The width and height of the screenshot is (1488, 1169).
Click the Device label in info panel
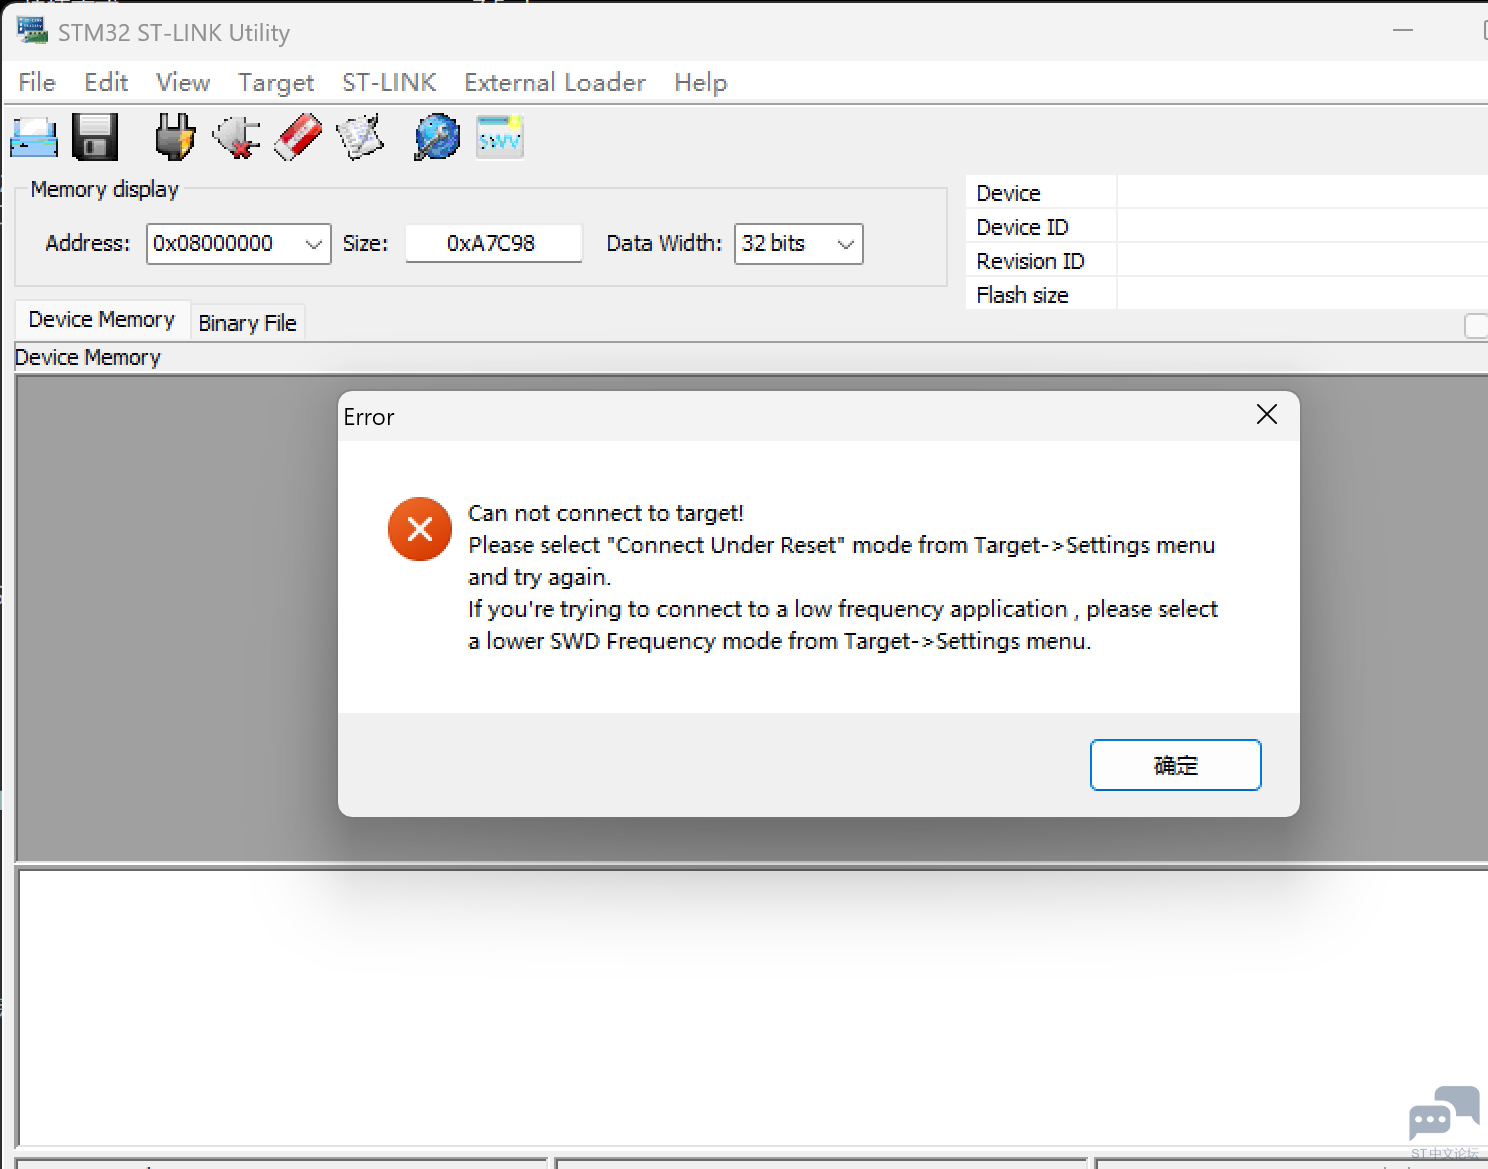1008,193
